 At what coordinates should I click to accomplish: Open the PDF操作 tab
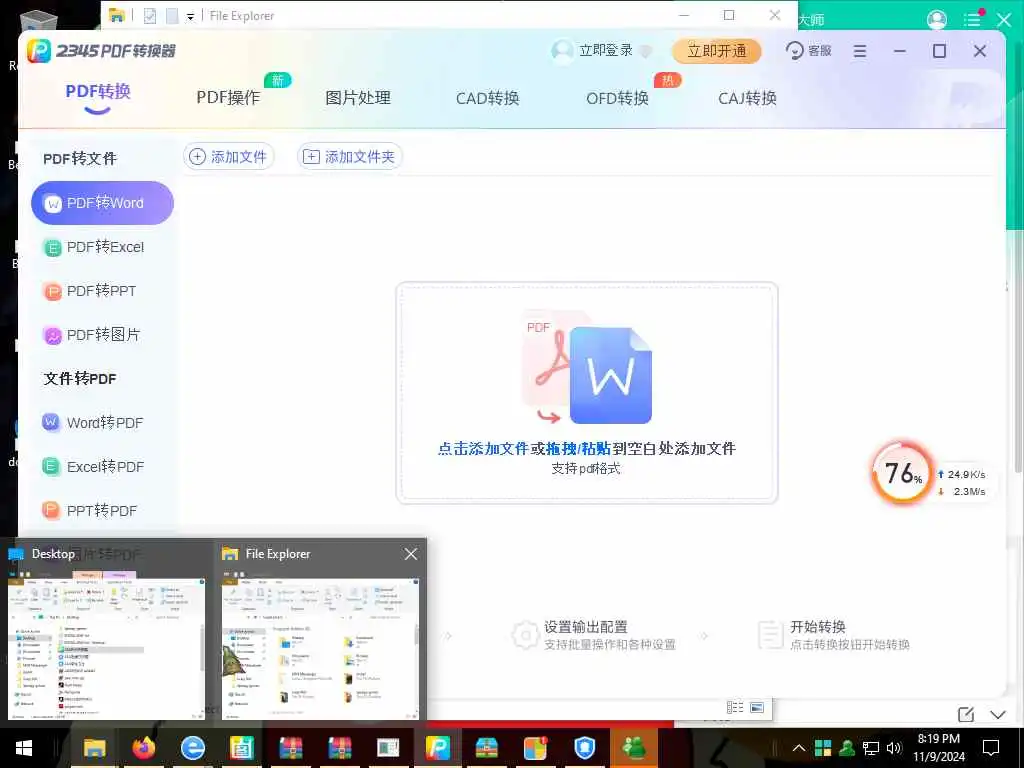pos(228,98)
